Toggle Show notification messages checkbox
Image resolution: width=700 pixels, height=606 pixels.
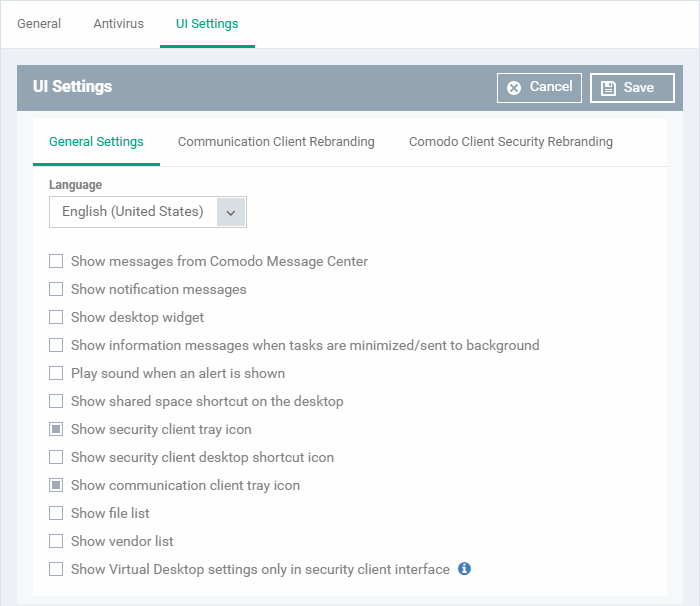point(56,289)
